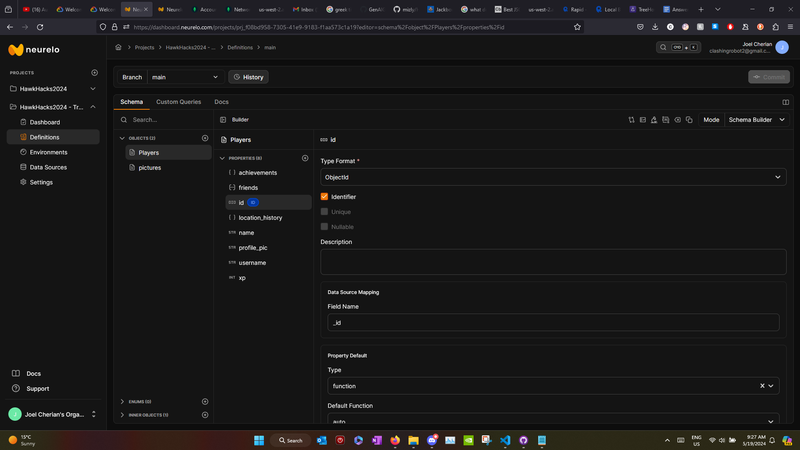Open the Default Function auto dropdown
Image resolution: width=800 pixels, height=450 pixels.
(553, 419)
